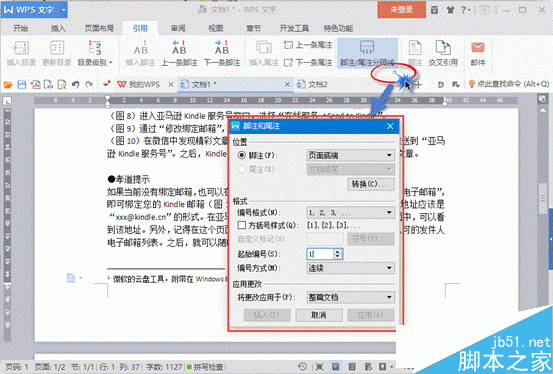Viewport: 553px width, 374px height.
Task: Click the 转换(C)... button
Action: point(371,184)
